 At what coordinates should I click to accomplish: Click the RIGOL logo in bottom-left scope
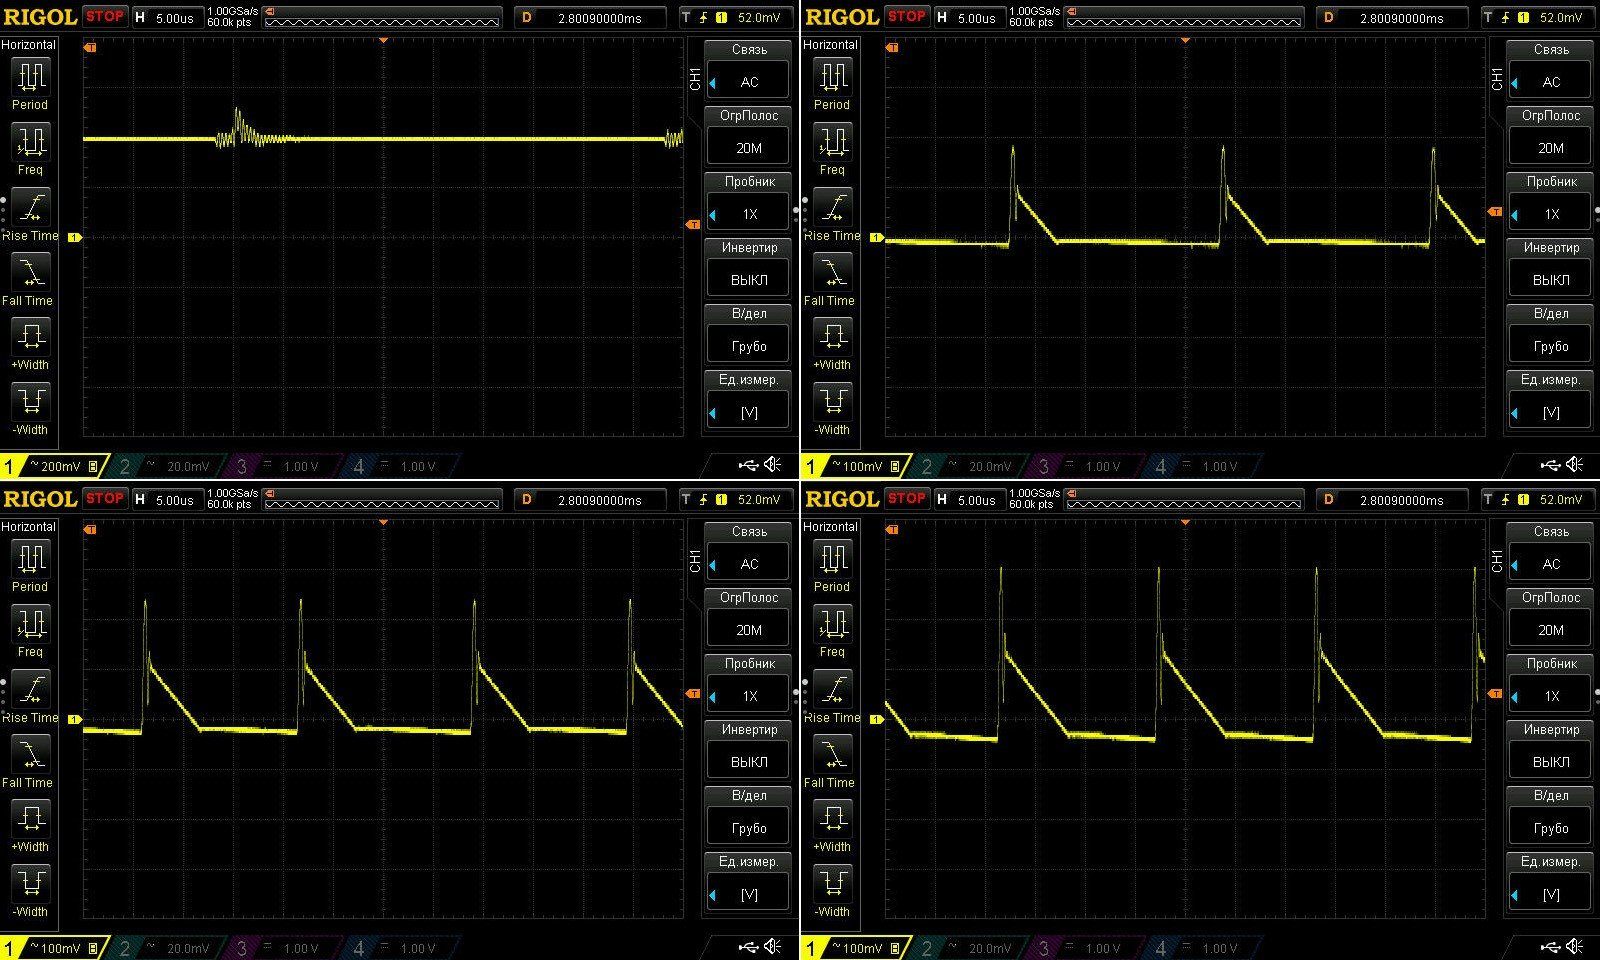[x=40, y=499]
